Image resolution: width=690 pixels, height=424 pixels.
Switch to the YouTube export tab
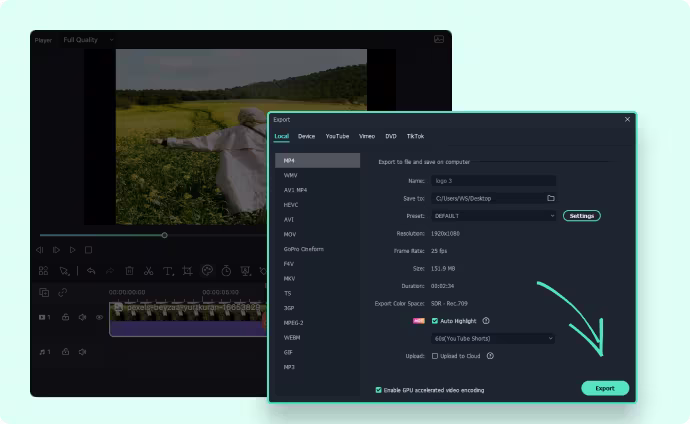point(337,136)
